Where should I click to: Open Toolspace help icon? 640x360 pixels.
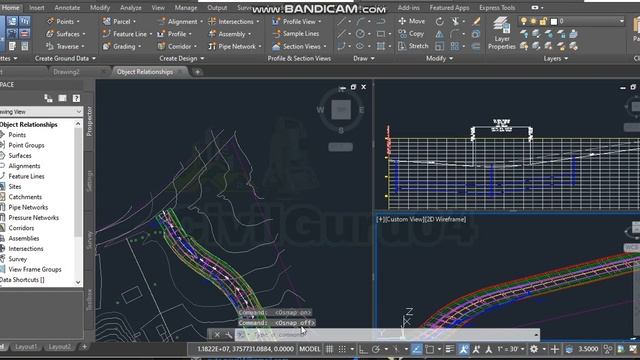(x=76, y=98)
